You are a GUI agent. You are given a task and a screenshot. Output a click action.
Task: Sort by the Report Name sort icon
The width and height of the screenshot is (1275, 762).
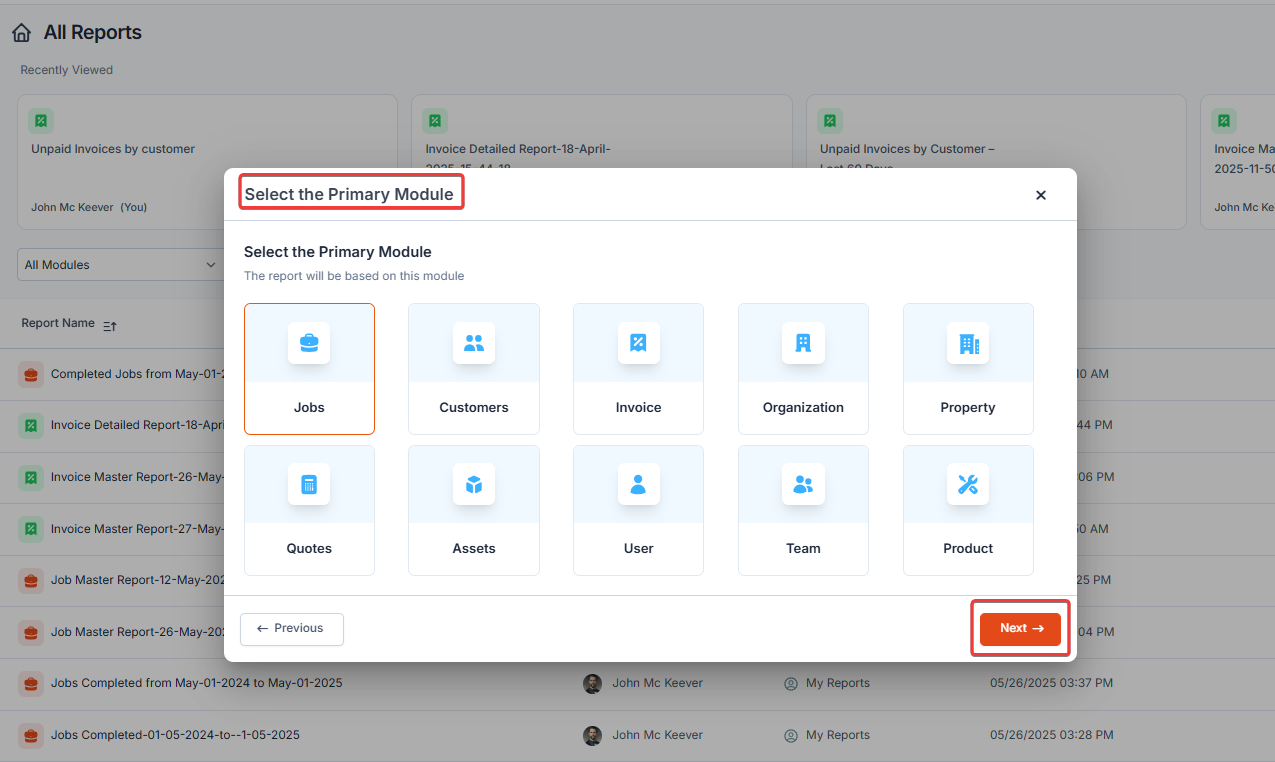(110, 324)
